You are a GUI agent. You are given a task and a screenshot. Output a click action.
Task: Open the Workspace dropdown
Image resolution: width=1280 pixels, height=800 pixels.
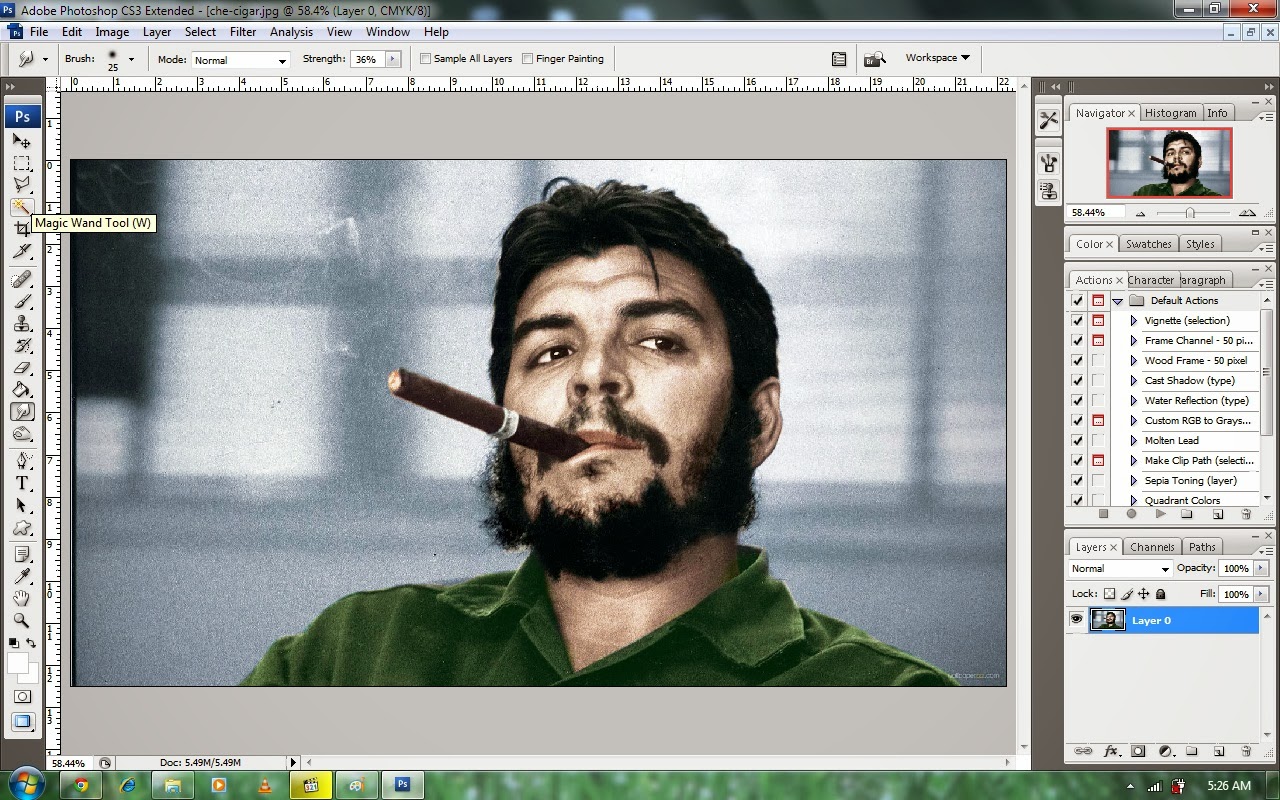click(x=937, y=58)
